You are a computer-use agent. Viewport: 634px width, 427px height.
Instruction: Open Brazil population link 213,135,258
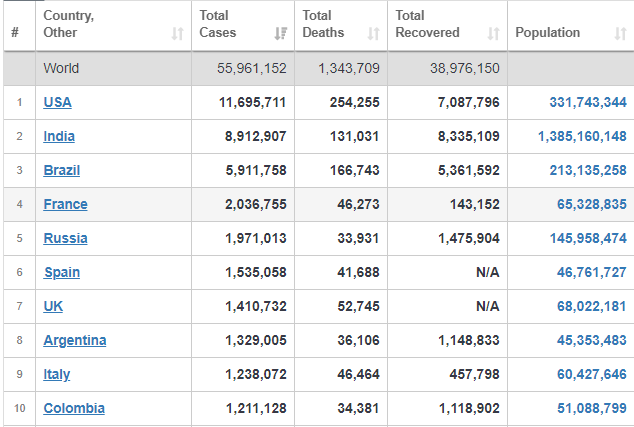click(588, 170)
